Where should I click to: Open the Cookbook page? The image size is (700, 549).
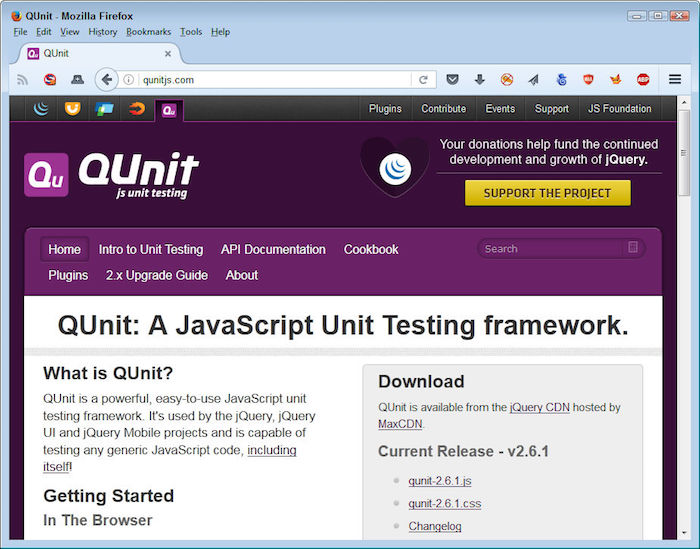[371, 249]
